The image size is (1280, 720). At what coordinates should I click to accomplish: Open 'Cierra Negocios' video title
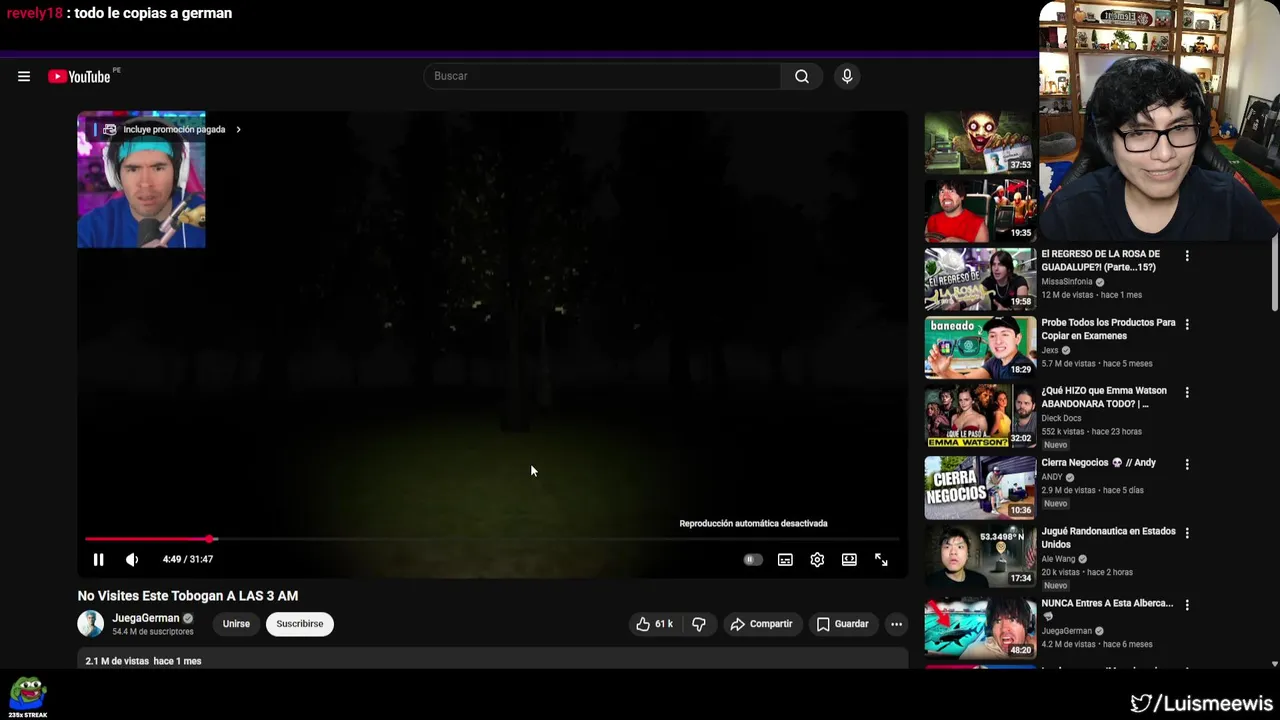(1098, 463)
